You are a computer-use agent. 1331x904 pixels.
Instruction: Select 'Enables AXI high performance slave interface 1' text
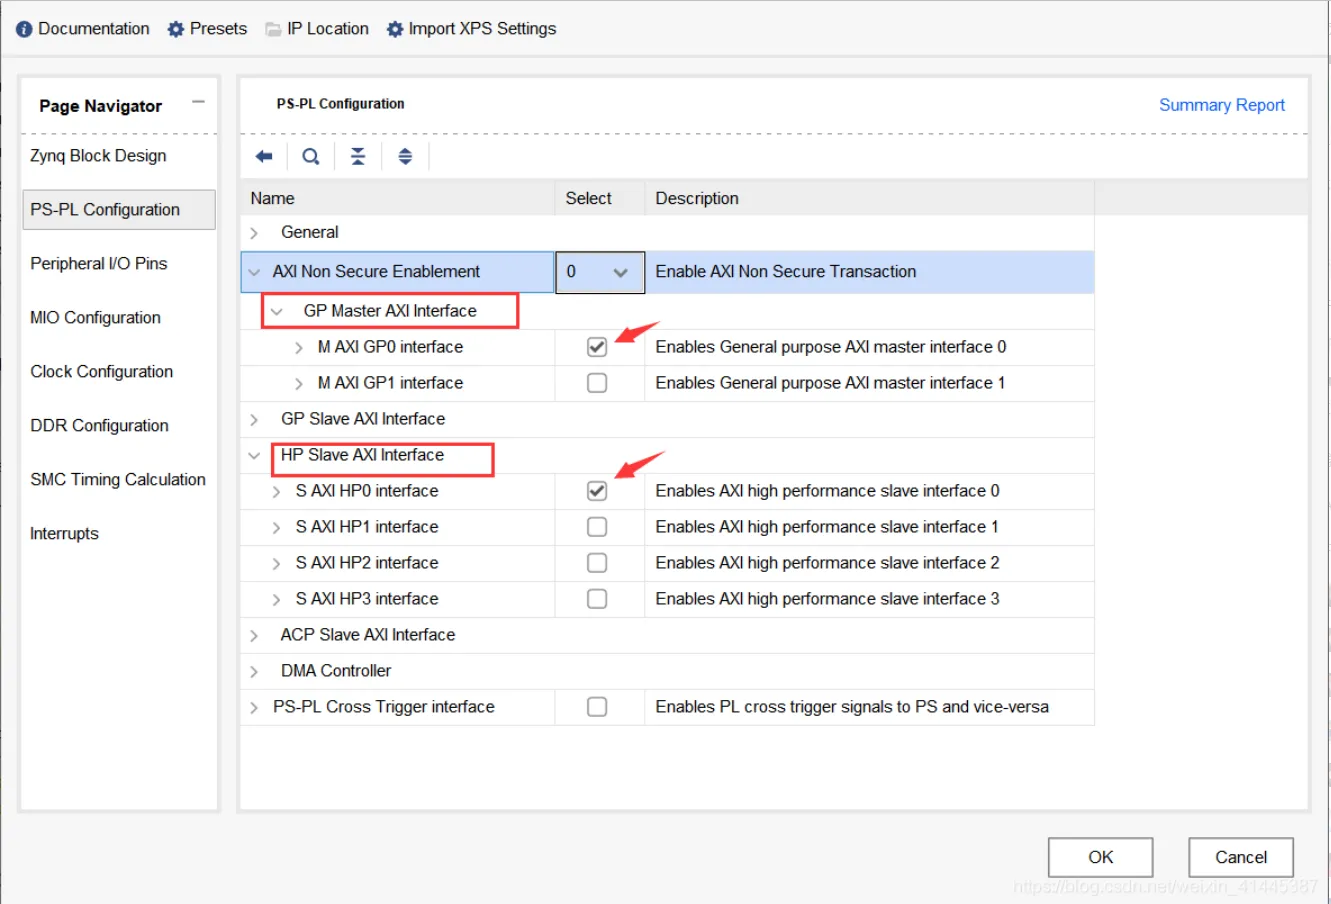coord(827,527)
